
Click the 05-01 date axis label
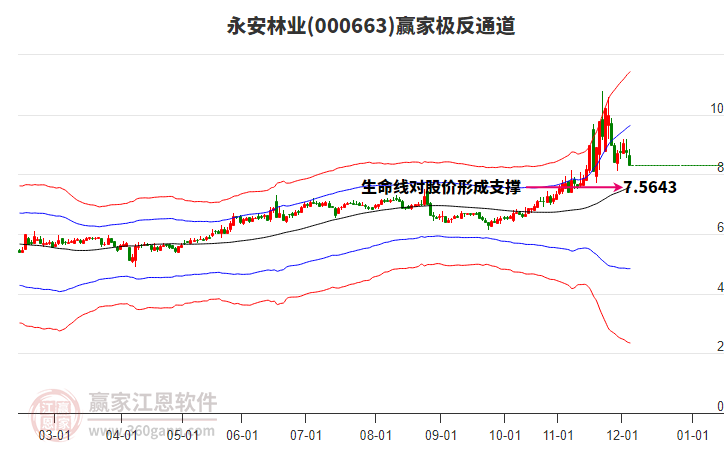(x=182, y=435)
